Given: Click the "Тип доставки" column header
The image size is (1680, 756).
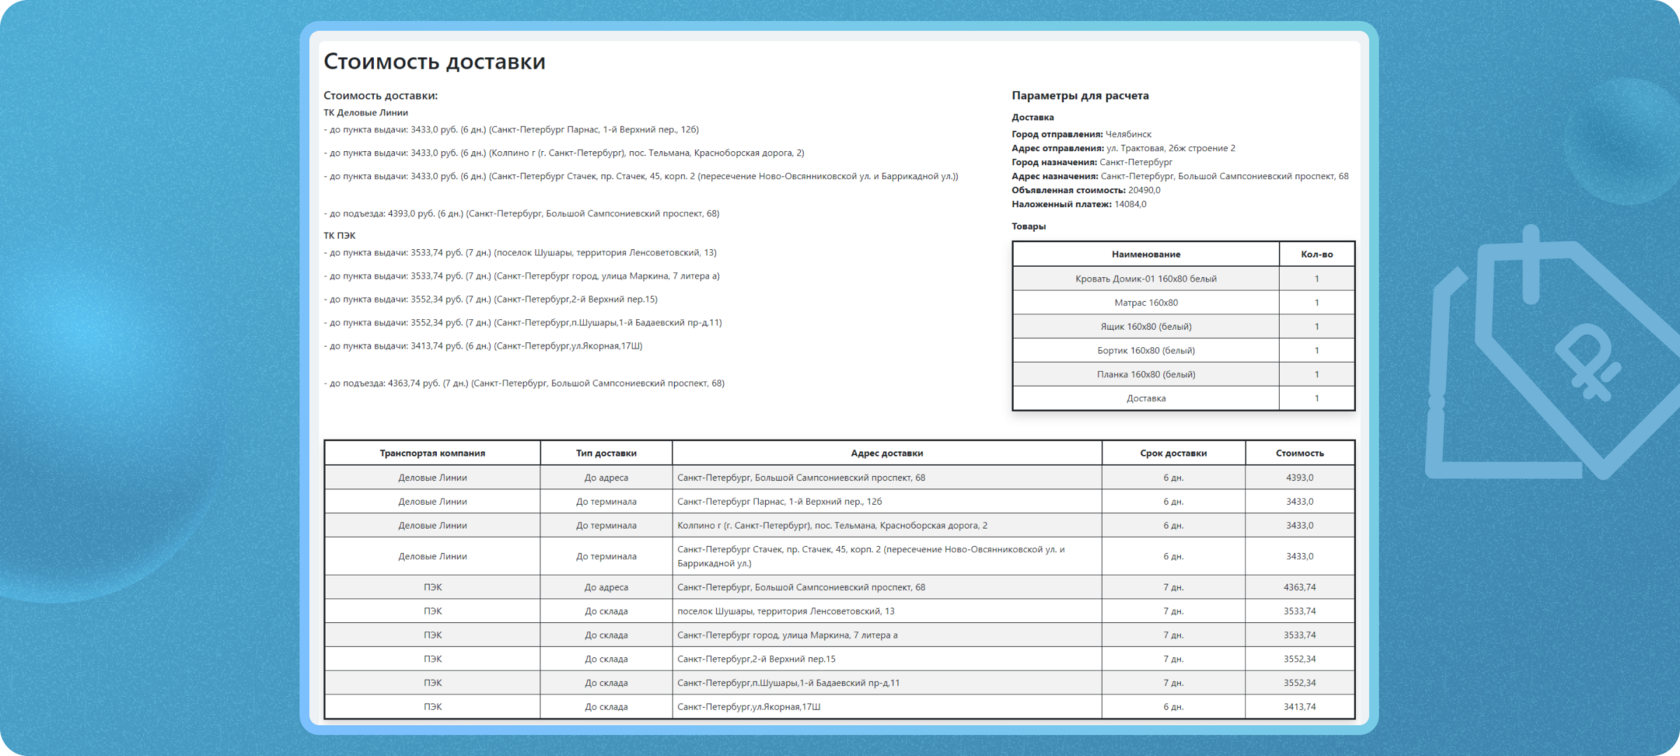Looking at the screenshot, I should click(606, 454).
